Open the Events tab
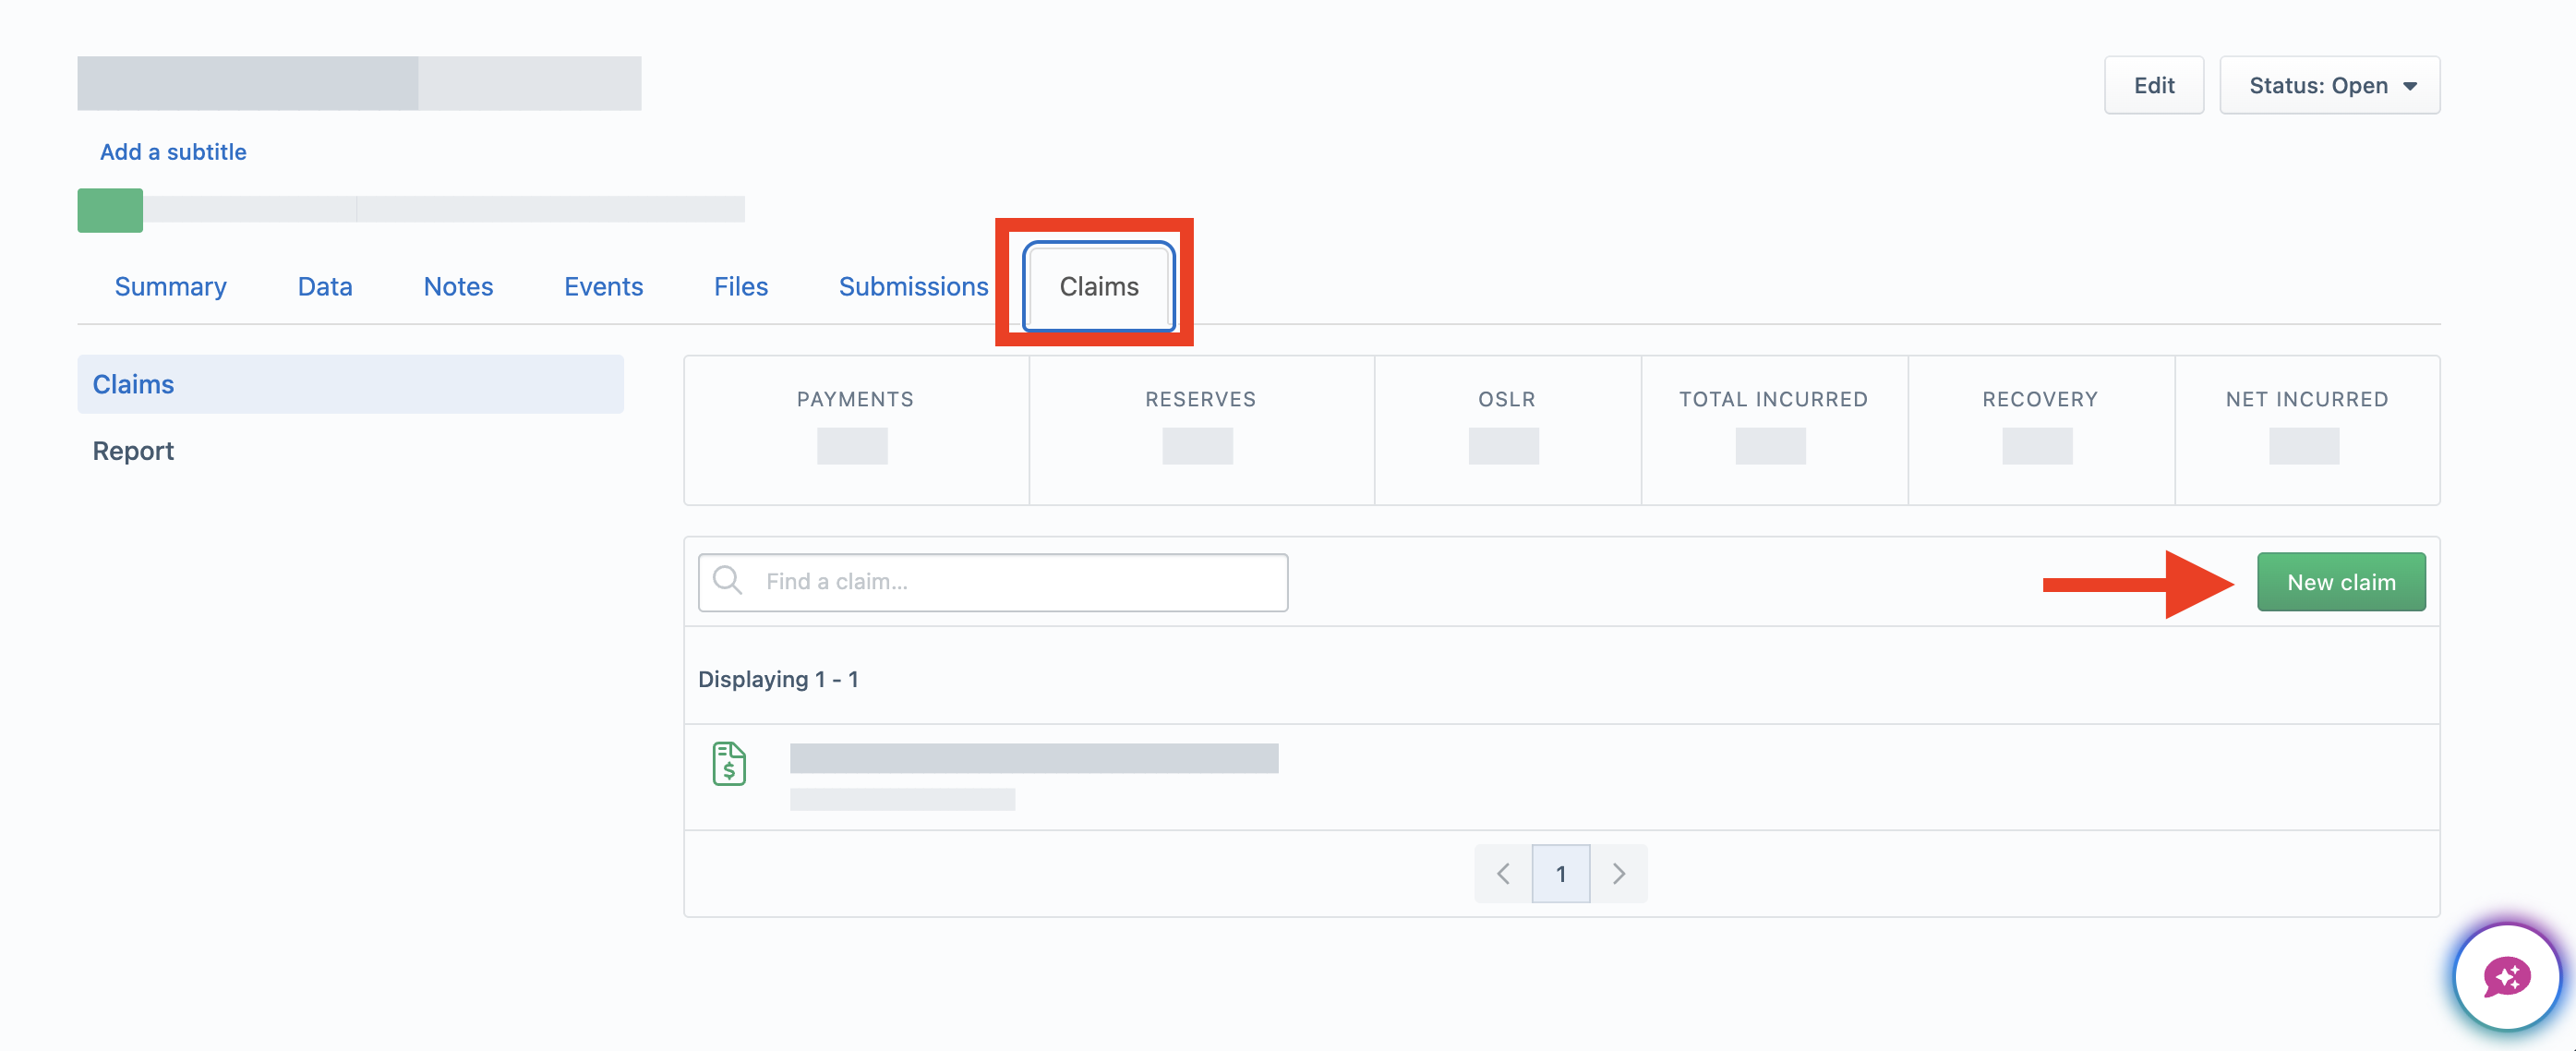This screenshot has height=1051, width=2576. click(603, 286)
